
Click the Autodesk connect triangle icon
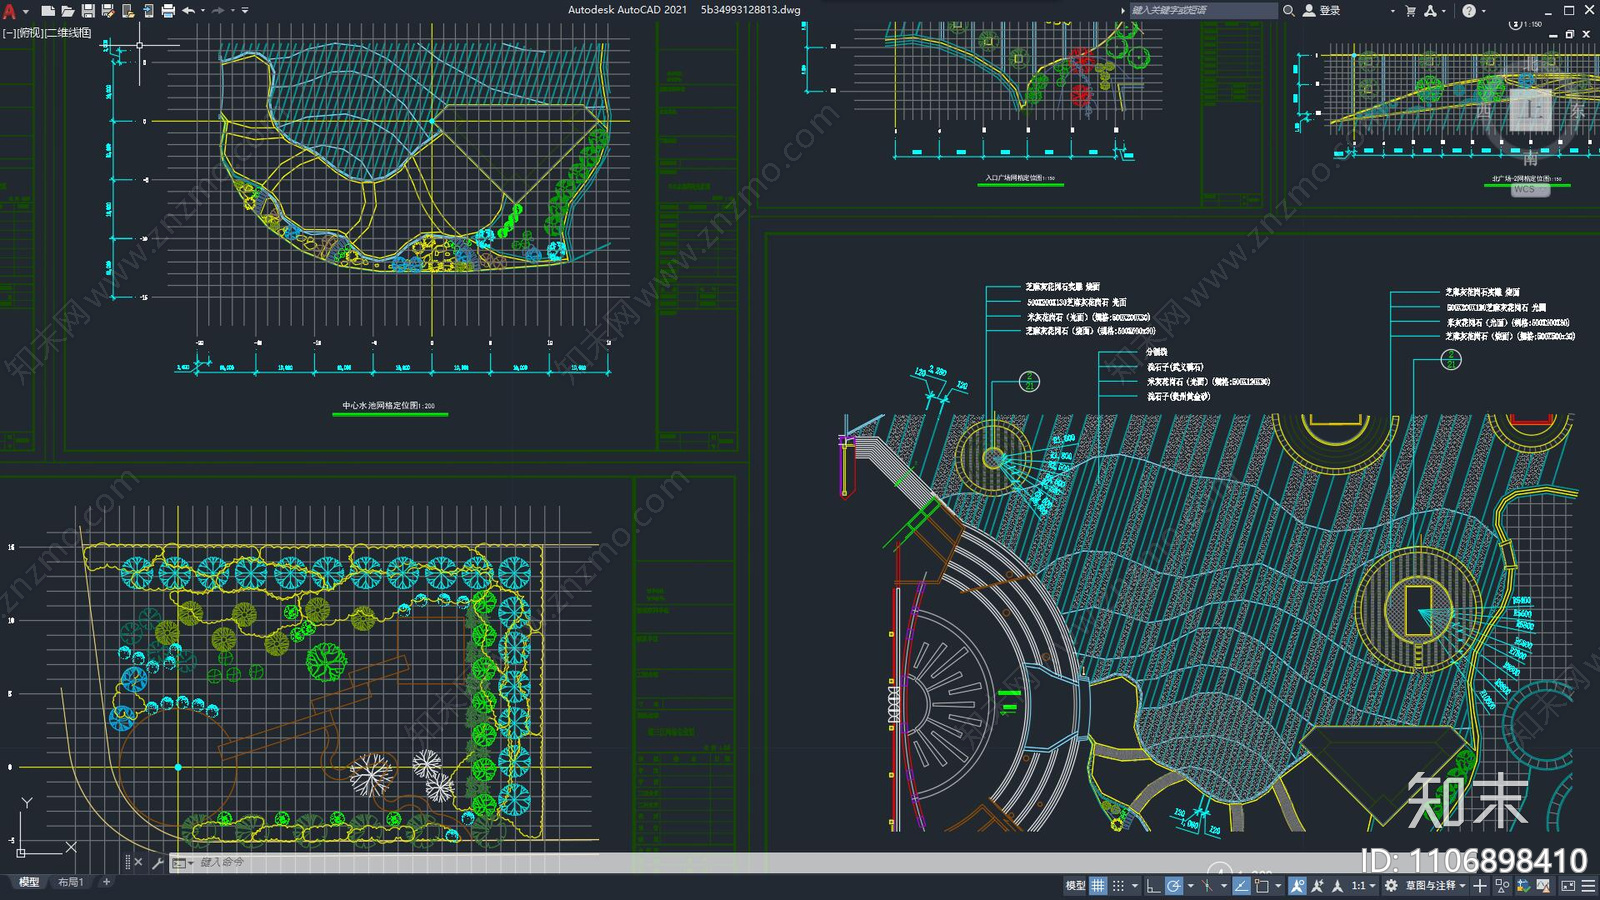click(1430, 10)
